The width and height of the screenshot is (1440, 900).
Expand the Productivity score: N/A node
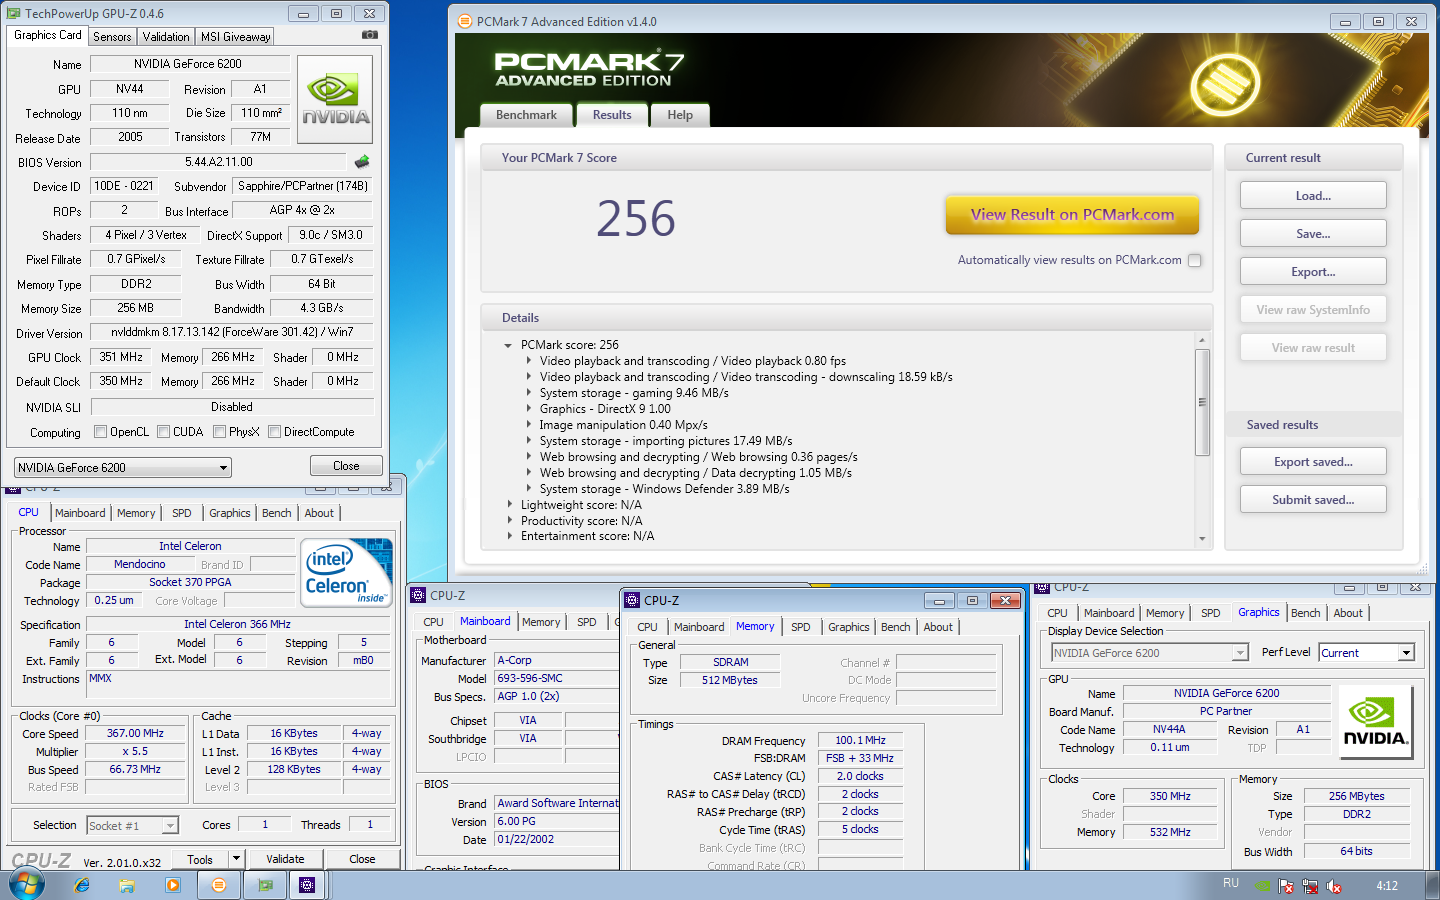[x=508, y=521]
